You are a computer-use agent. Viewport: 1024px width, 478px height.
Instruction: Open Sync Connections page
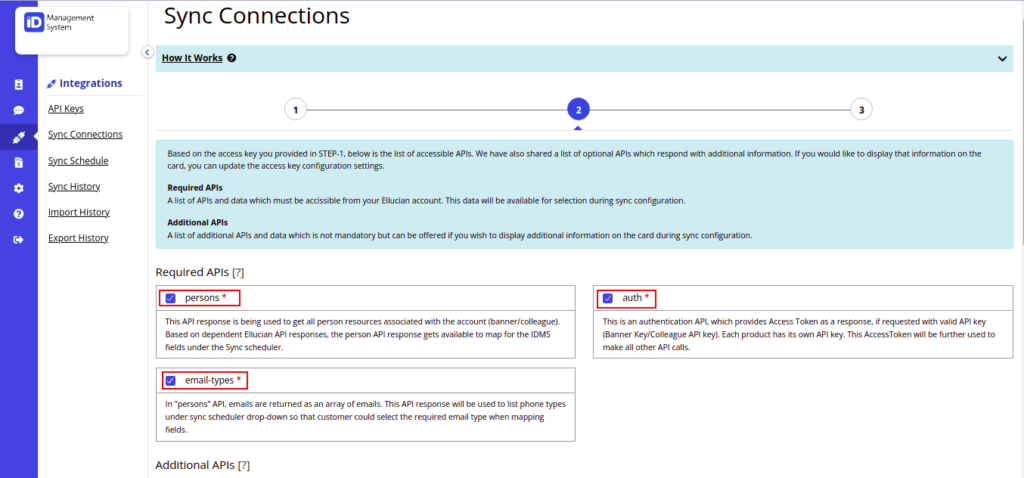click(x=85, y=135)
